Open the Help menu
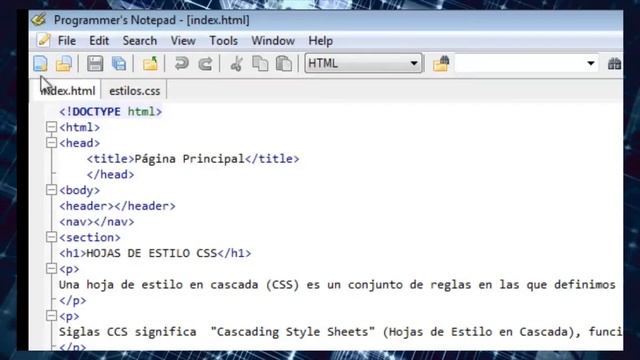Image resolution: width=640 pixels, height=360 pixels. pos(320,41)
